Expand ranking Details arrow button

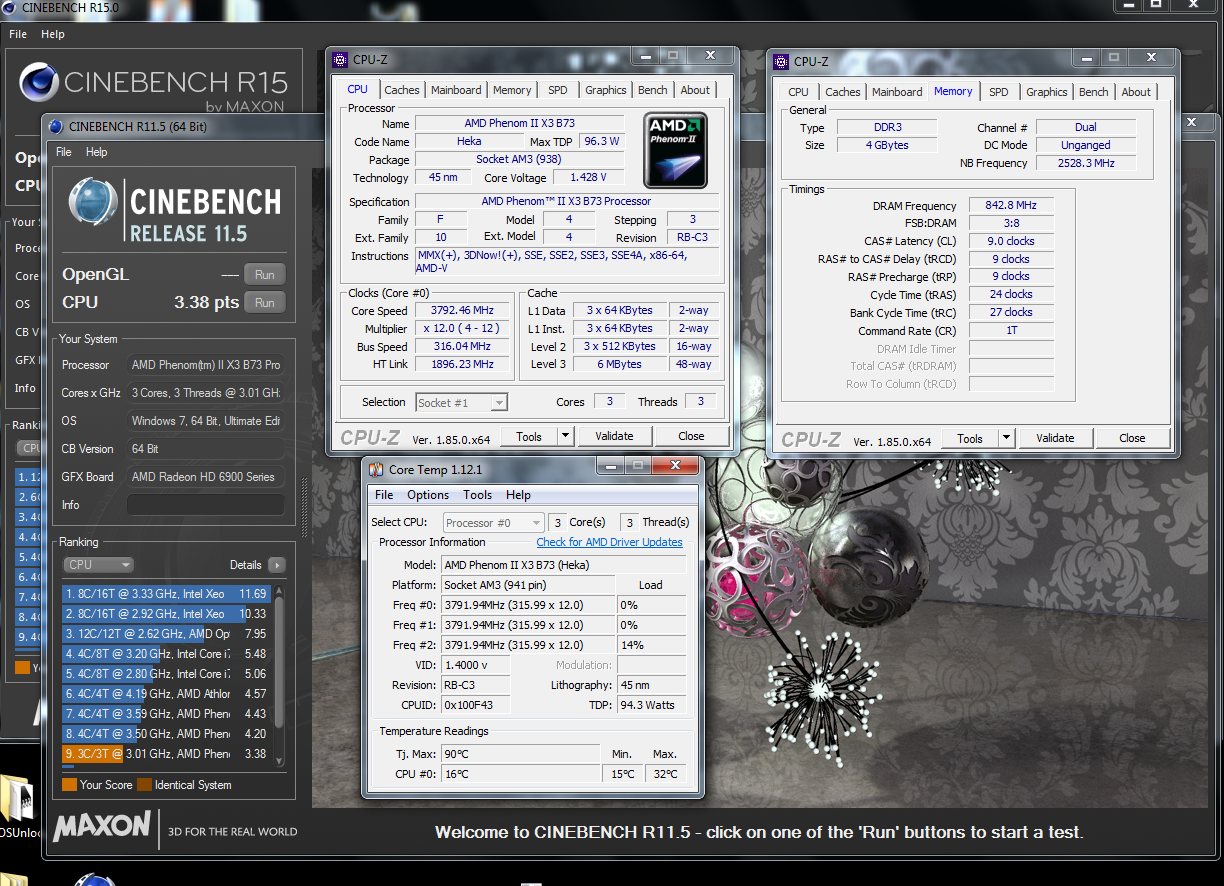277,565
